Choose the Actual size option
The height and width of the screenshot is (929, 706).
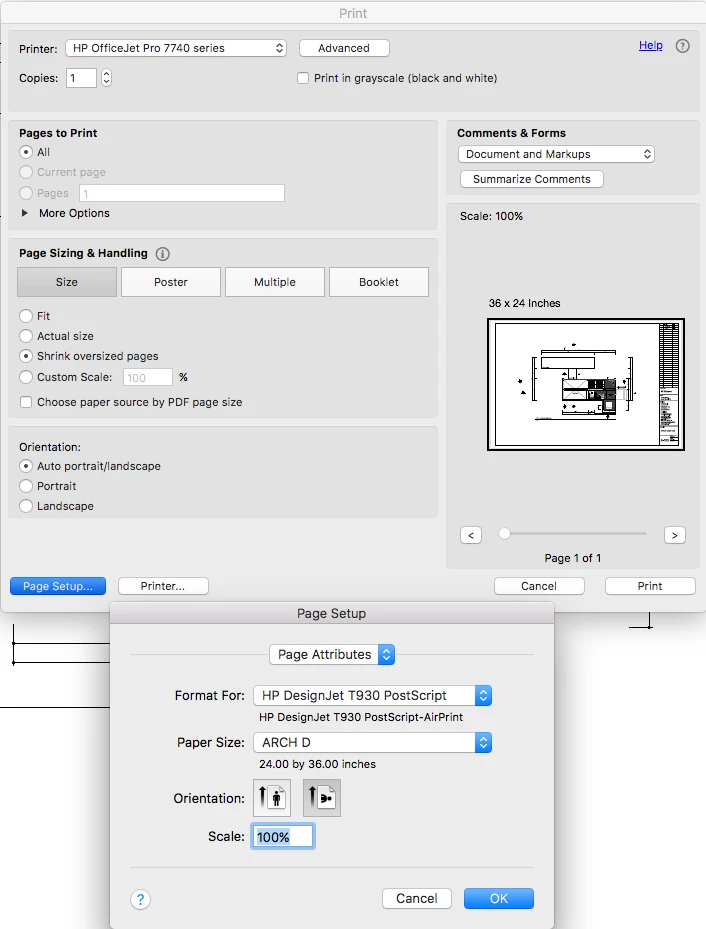26,336
